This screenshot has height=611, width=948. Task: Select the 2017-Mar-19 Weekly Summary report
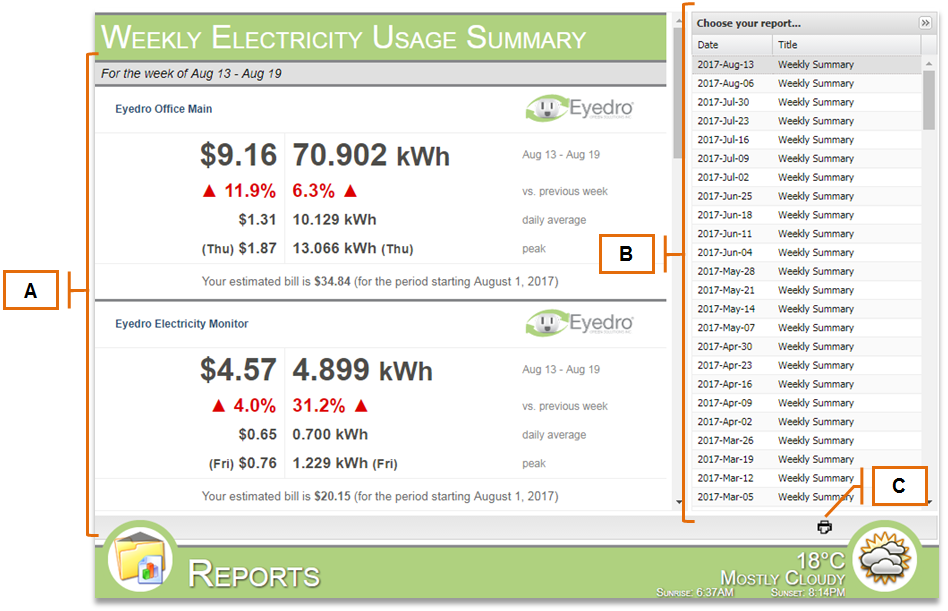807,459
